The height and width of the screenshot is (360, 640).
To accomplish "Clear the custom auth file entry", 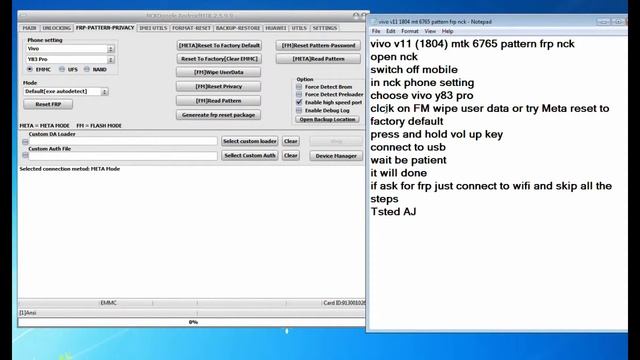I will coord(291,156).
